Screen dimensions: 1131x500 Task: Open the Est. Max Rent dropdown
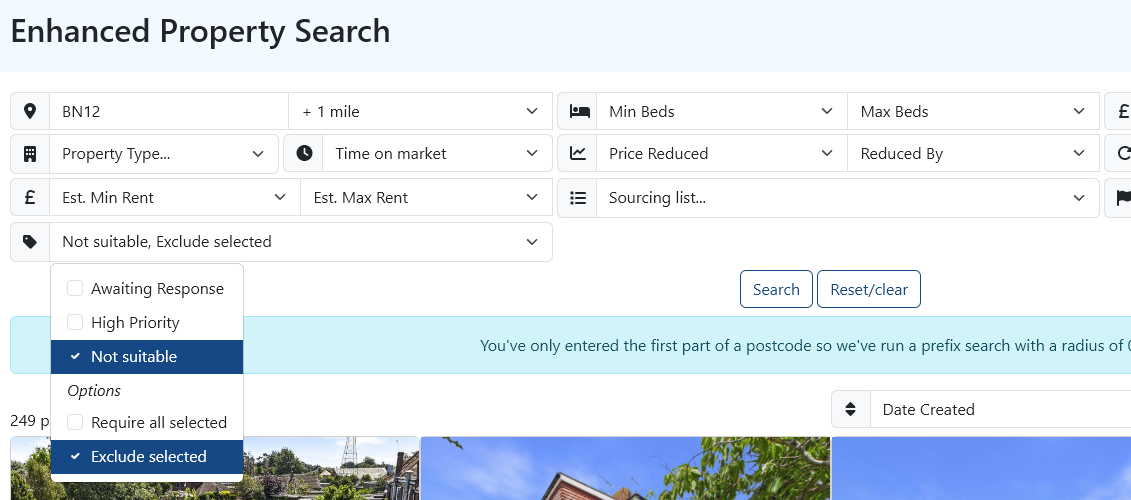[426, 197]
